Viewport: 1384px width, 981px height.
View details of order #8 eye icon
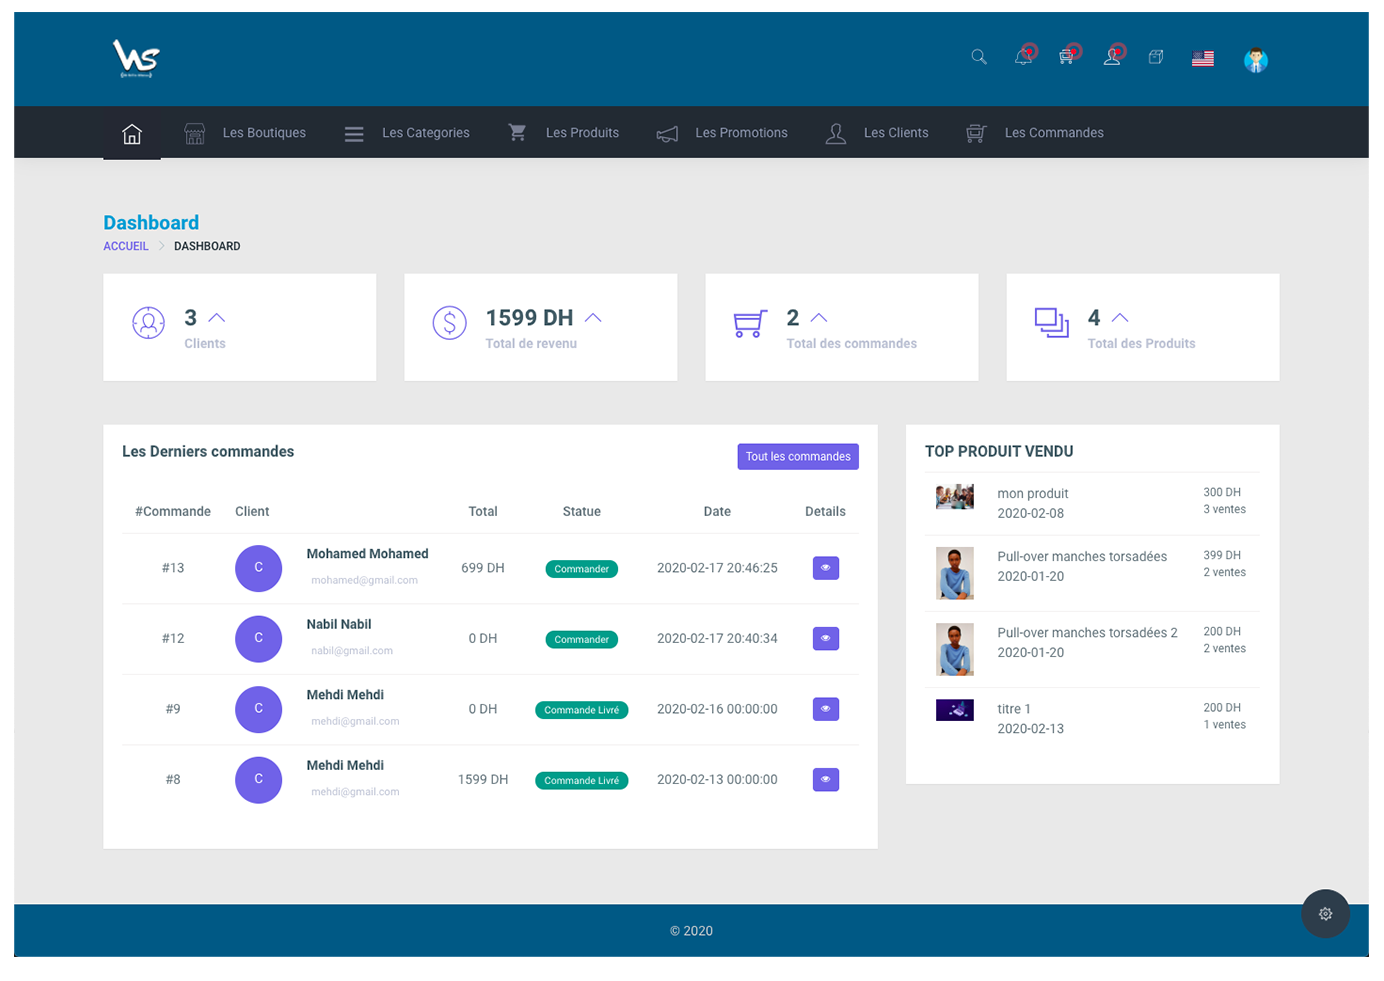click(825, 779)
